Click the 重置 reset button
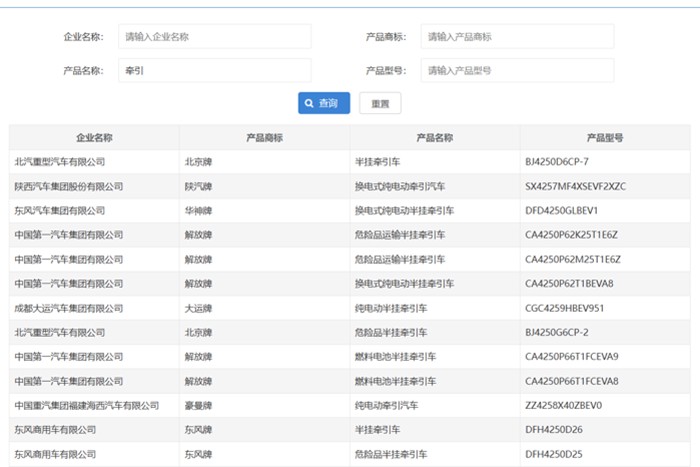This screenshot has width=700, height=467. (380, 103)
